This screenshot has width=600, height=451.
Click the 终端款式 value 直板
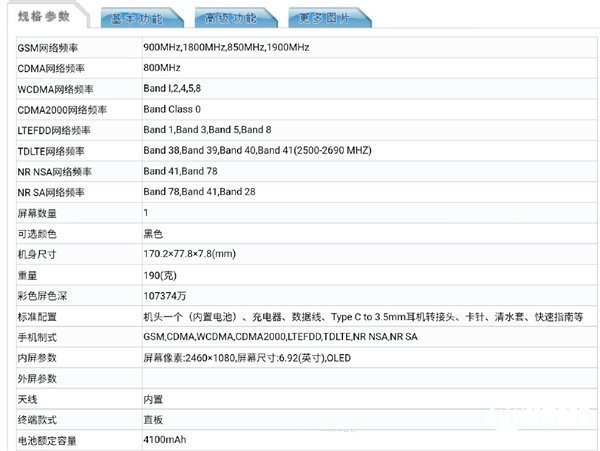tap(153, 419)
